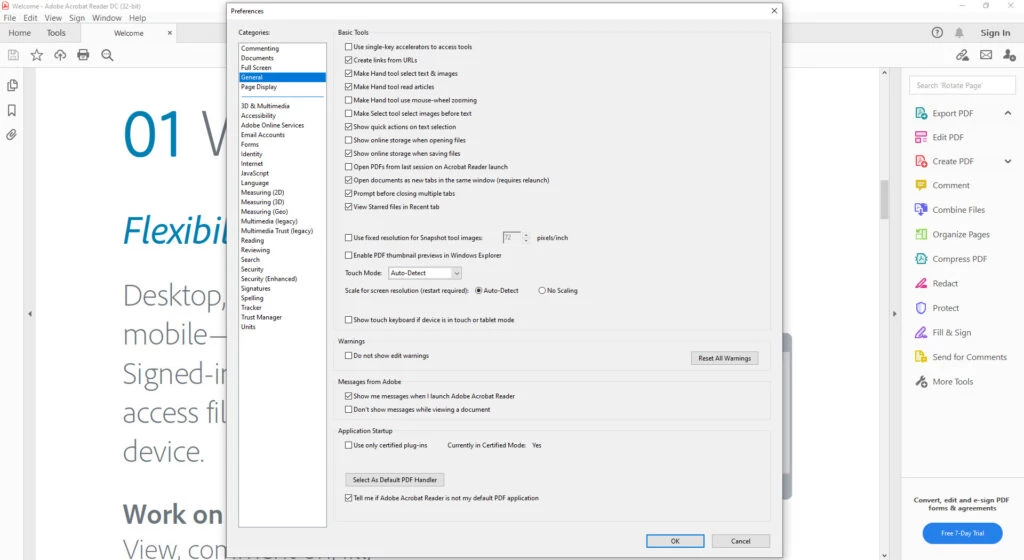Click the Compress PDF icon

921,259
